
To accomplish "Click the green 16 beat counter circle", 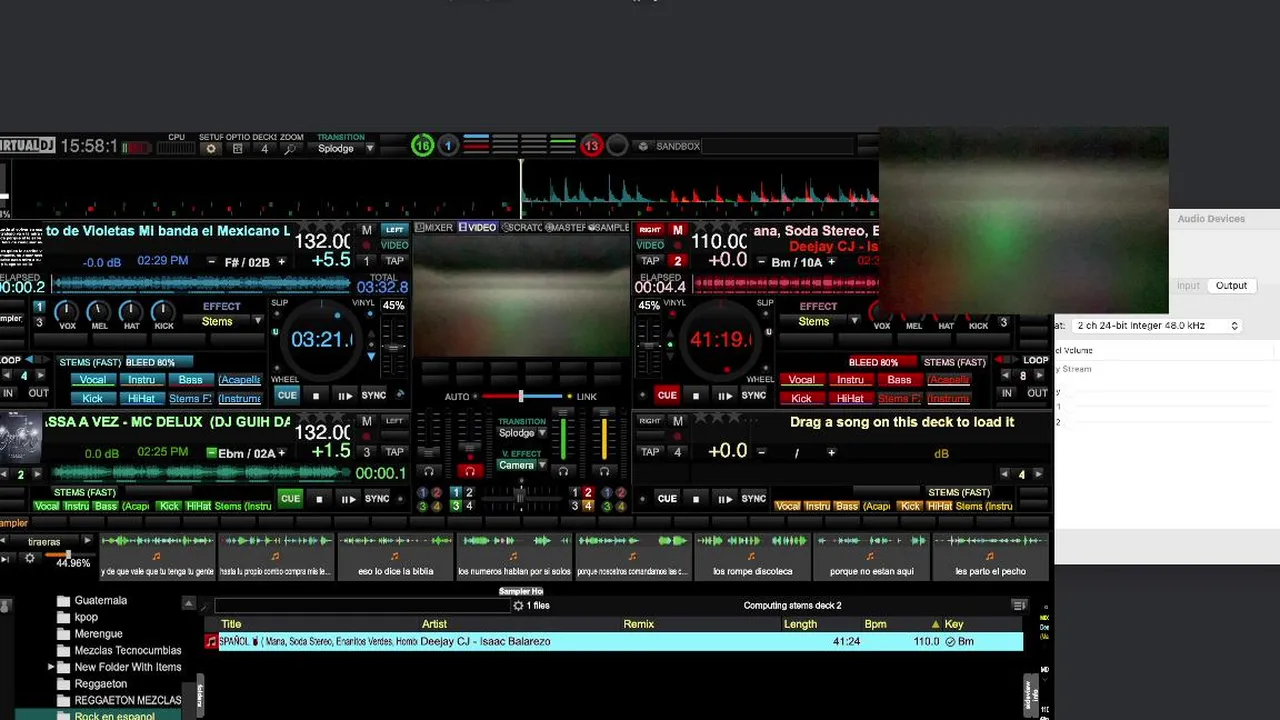I will coord(423,146).
